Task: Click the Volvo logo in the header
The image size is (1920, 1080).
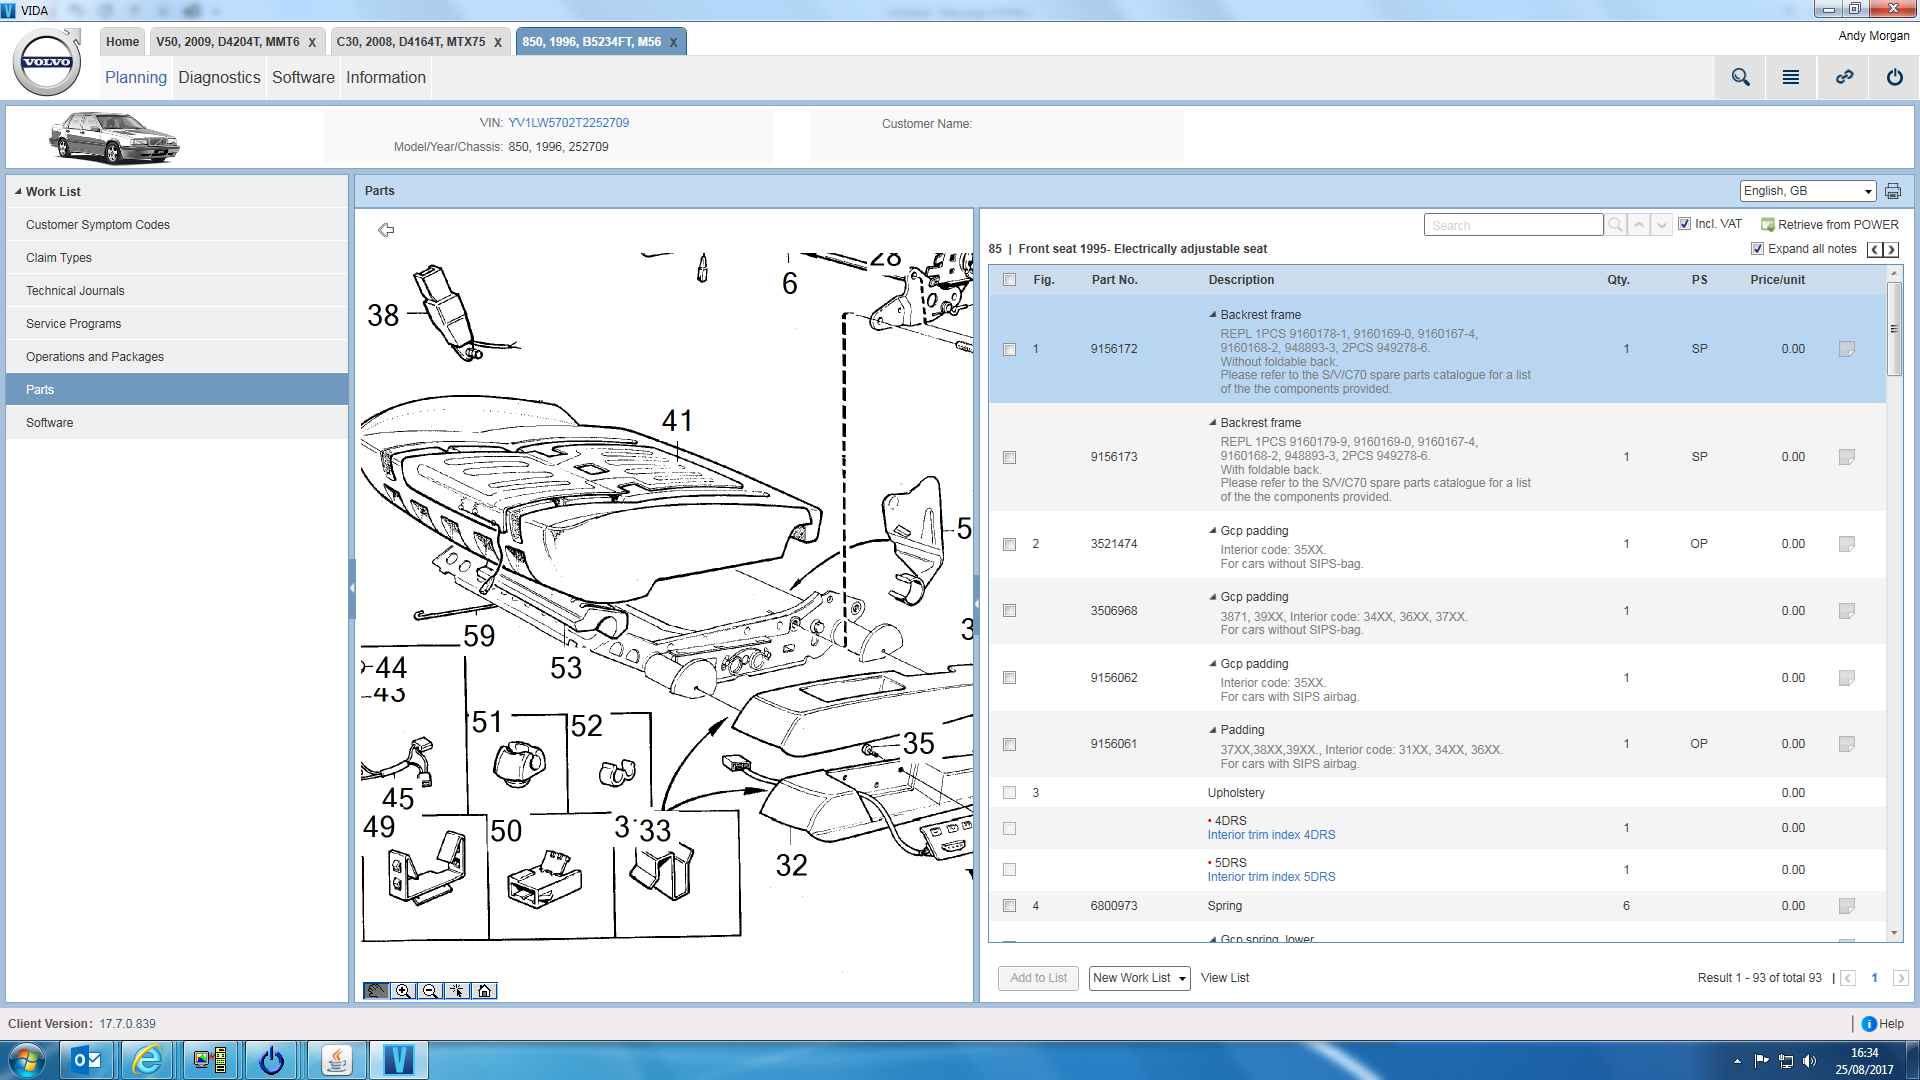Action: pos(47,62)
